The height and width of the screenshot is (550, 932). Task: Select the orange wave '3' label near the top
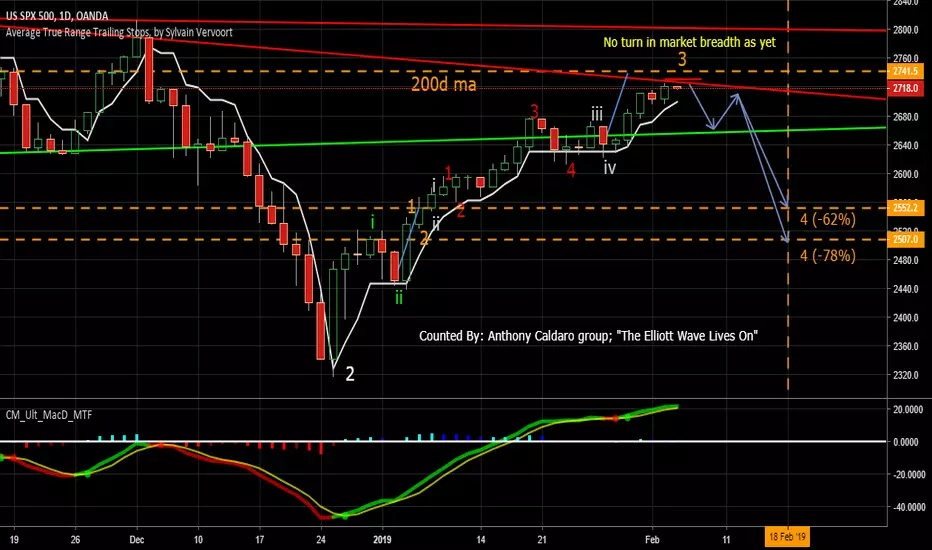tap(682, 59)
